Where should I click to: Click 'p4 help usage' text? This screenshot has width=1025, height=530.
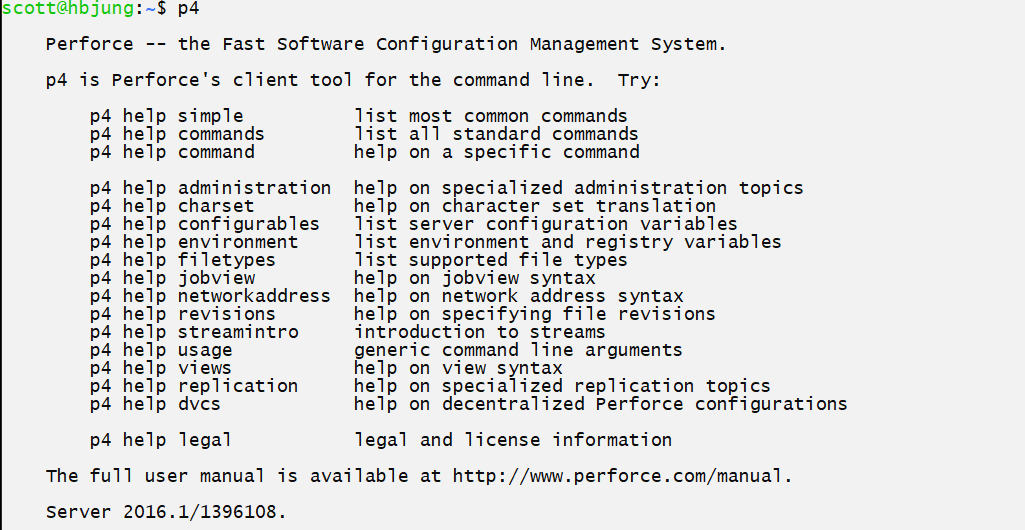(161, 350)
